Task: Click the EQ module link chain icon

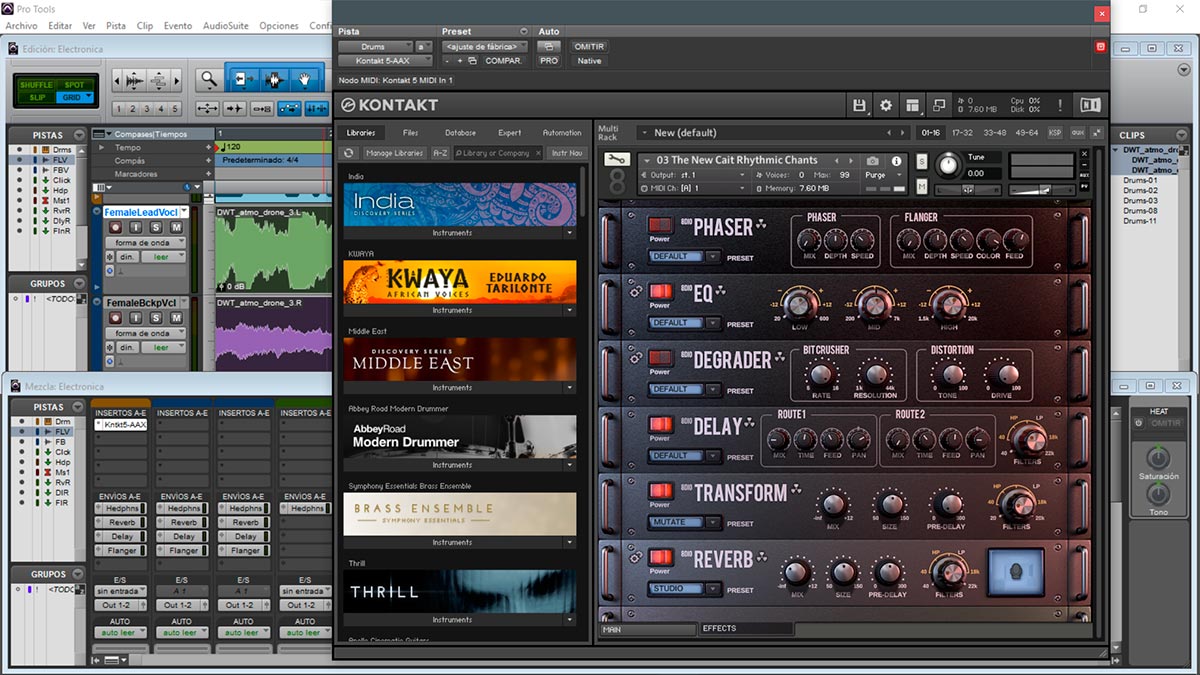Action: tap(635, 291)
